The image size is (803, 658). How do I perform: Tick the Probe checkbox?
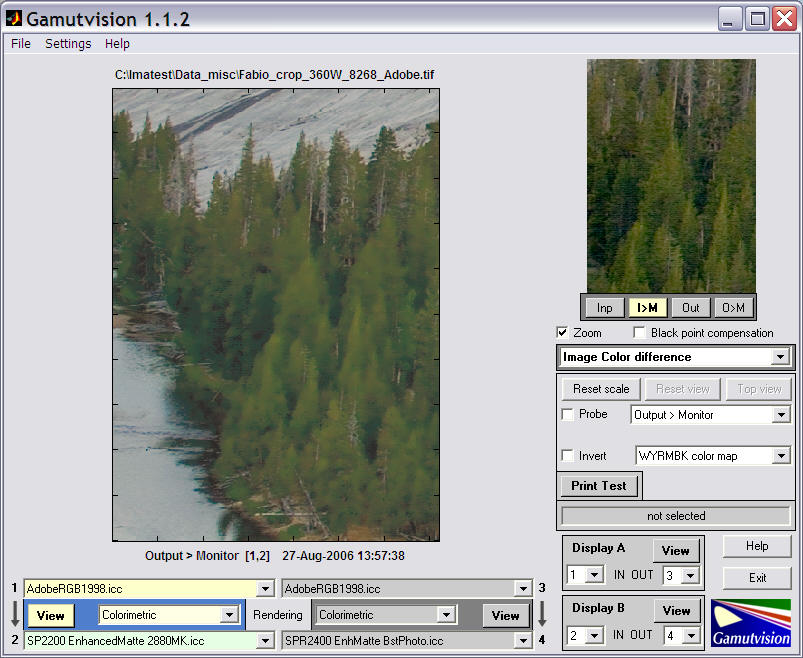pyautogui.click(x=567, y=414)
